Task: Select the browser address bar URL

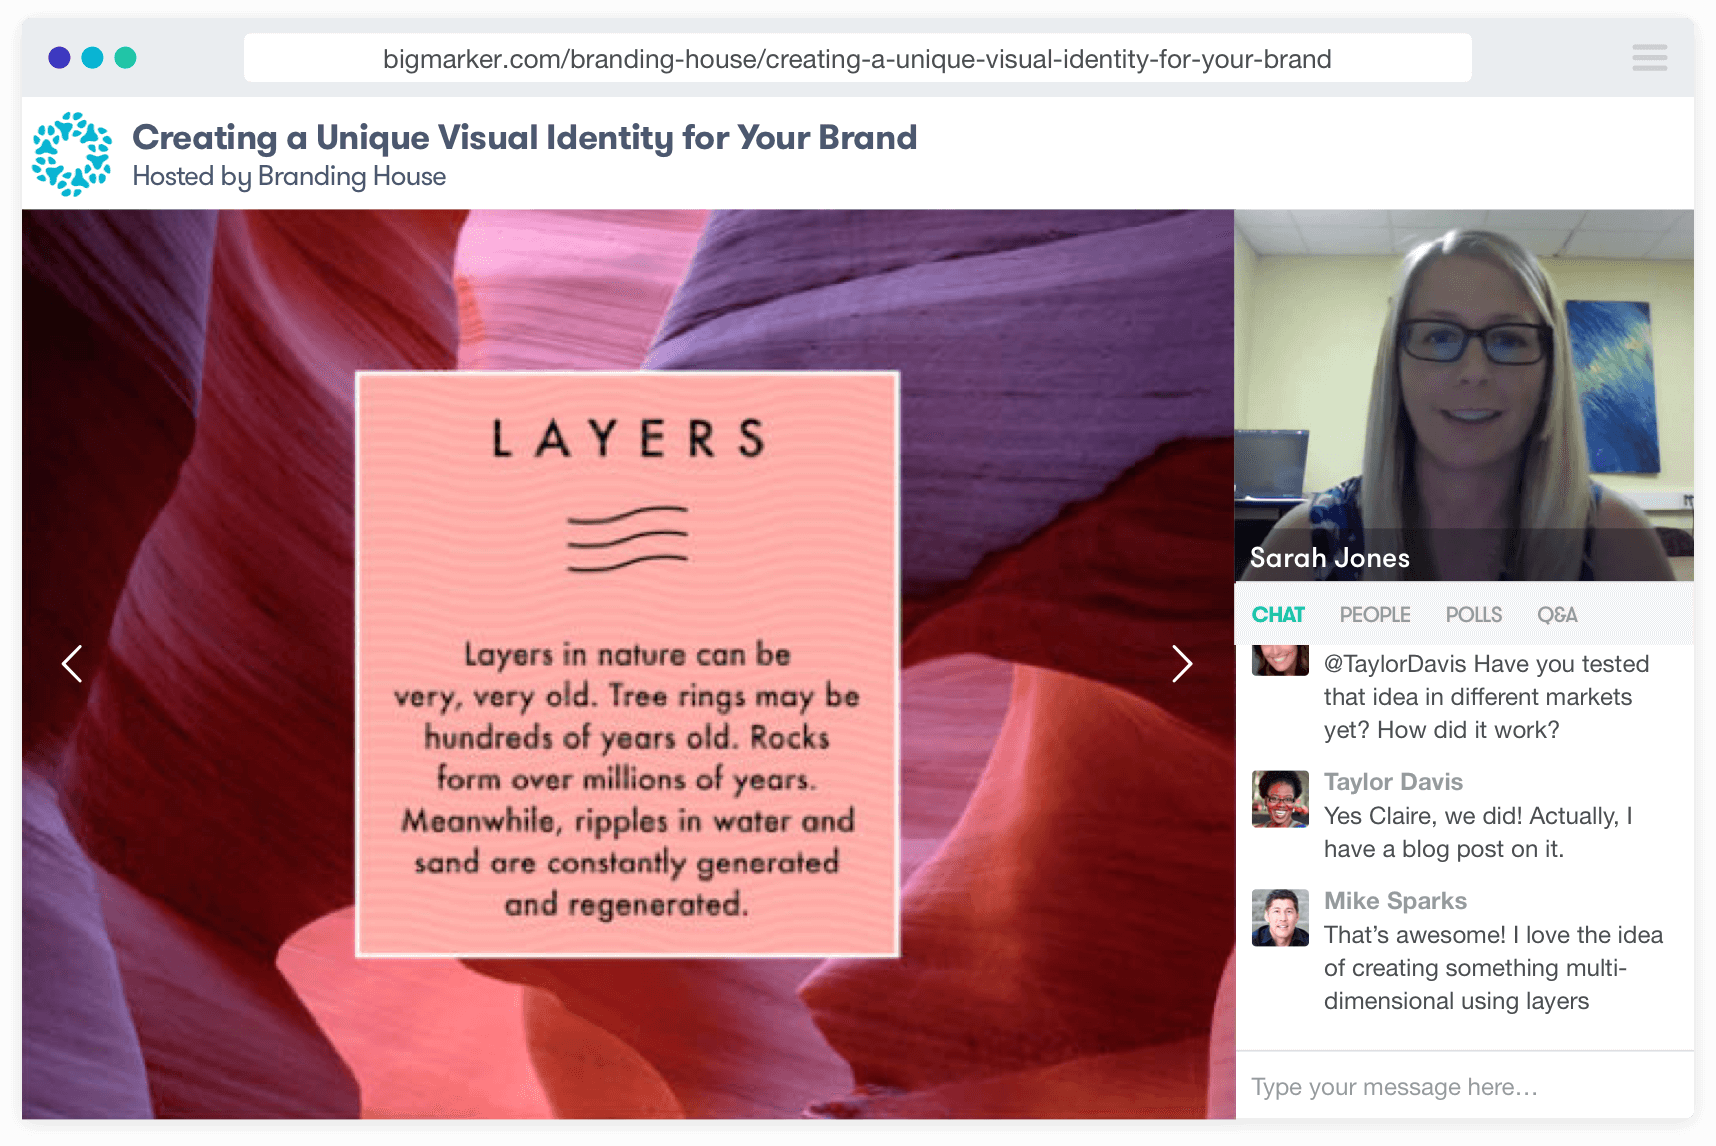Action: 856,59
